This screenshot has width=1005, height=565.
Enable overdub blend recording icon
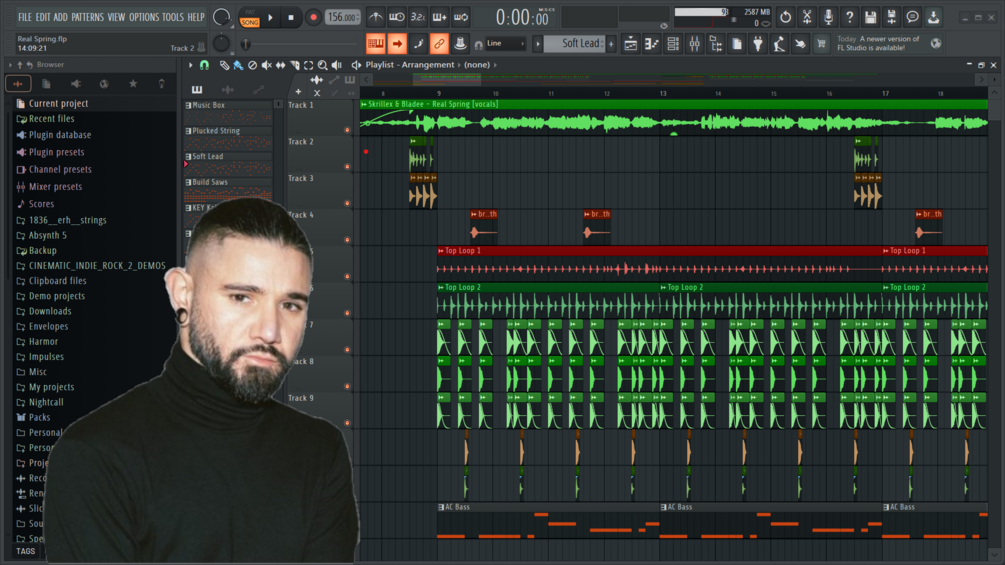(x=439, y=17)
